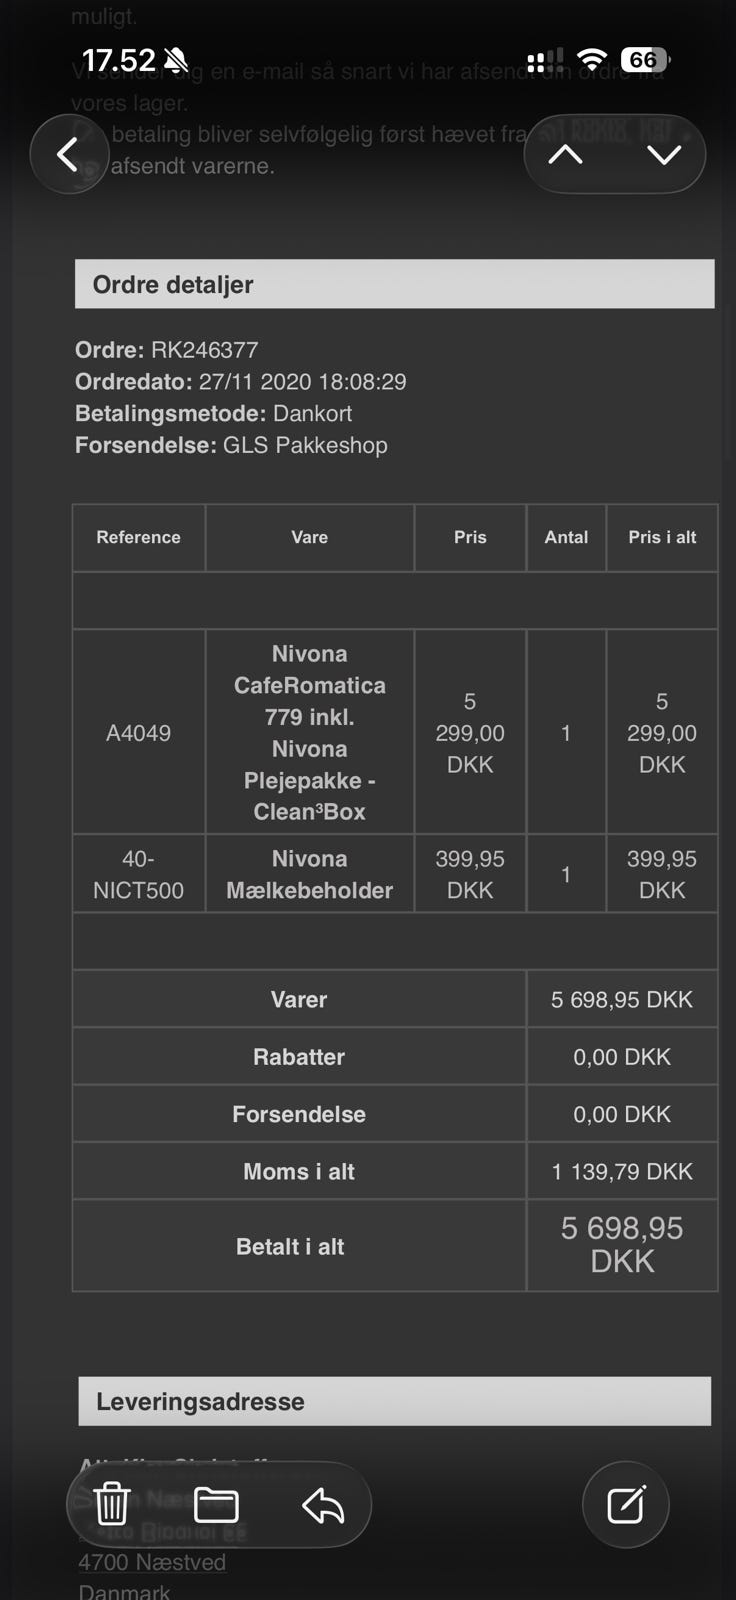
Task: Reply using the reply arrow icon
Action: (323, 1504)
